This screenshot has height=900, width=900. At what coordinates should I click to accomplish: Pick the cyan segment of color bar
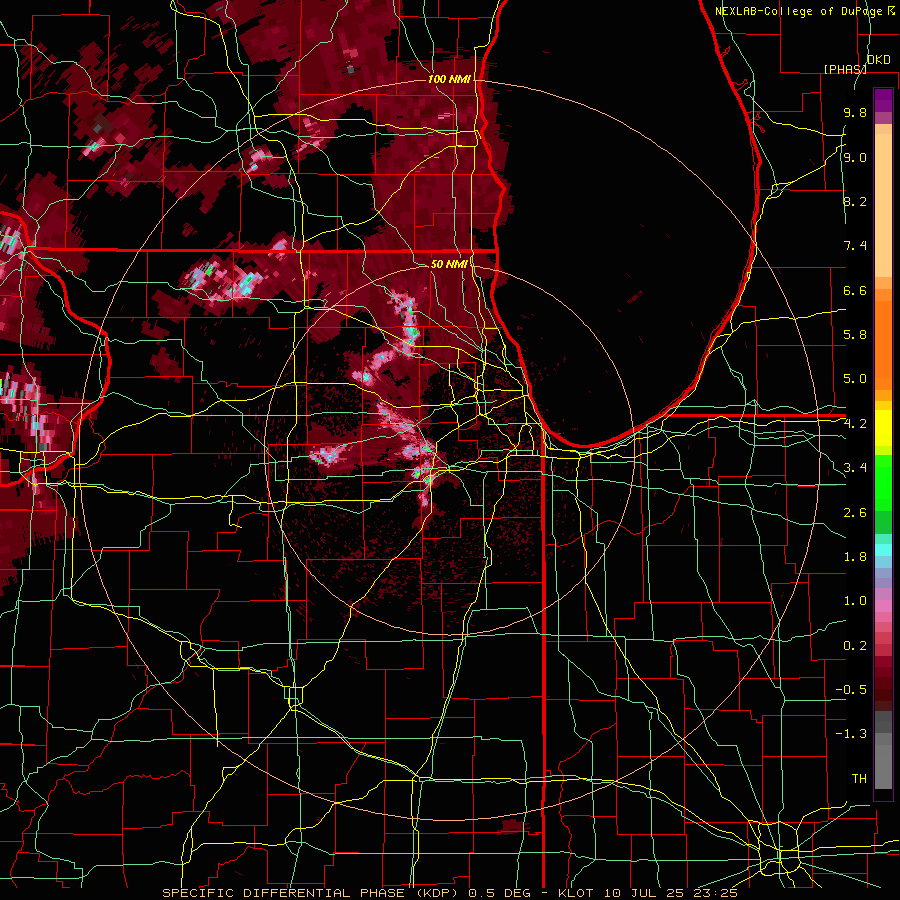coord(883,550)
